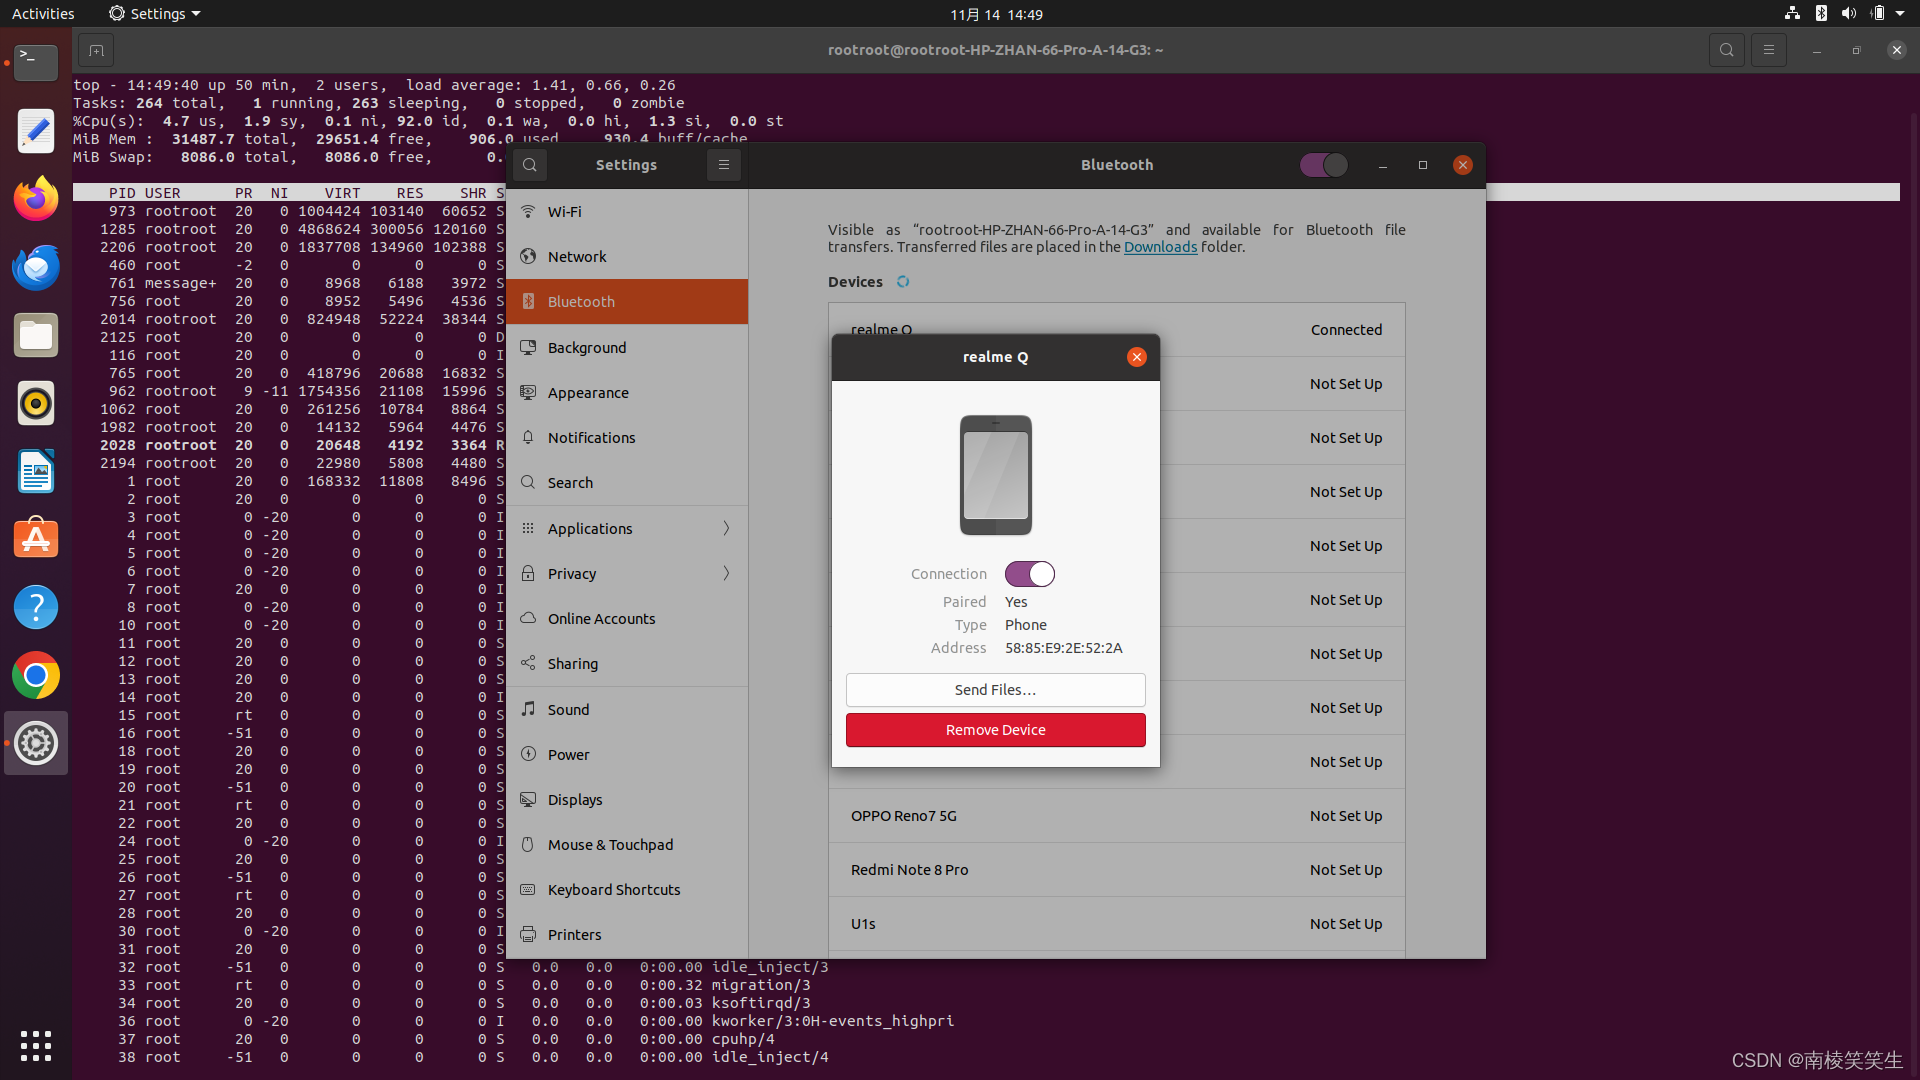Click the Send Files… button
The image size is (1920, 1080).
coord(995,690)
